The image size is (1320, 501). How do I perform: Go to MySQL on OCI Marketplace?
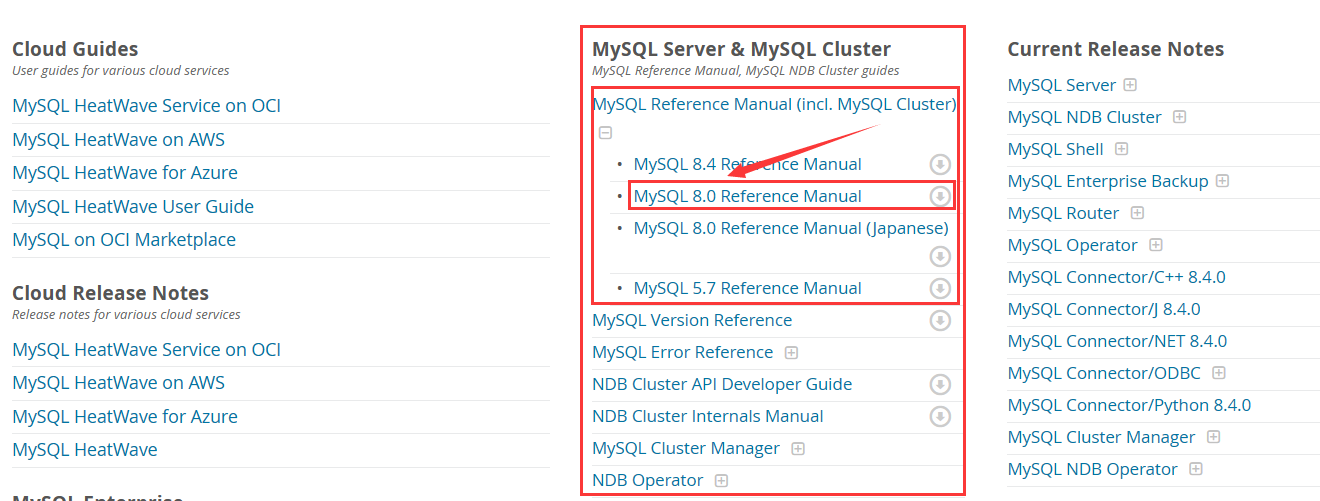point(124,240)
